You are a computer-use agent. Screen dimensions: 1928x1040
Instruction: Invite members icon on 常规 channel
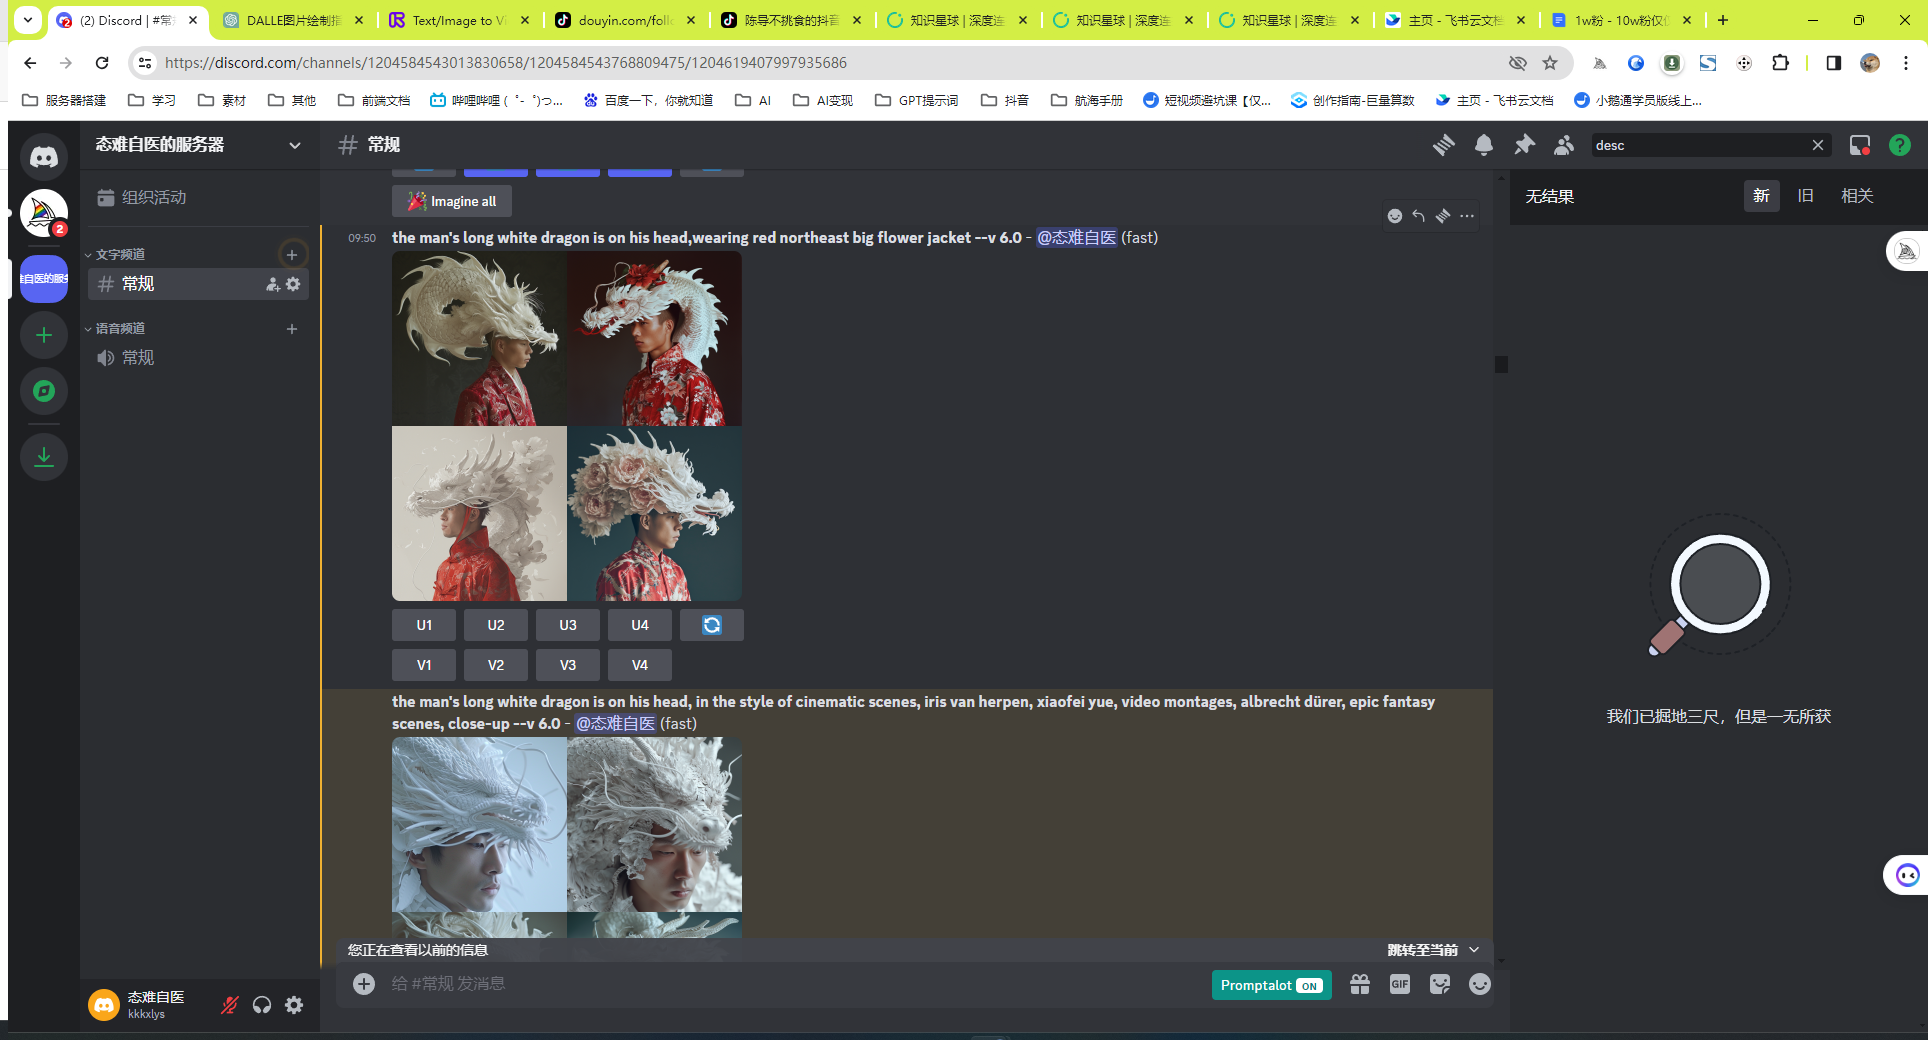click(x=273, y=284)
